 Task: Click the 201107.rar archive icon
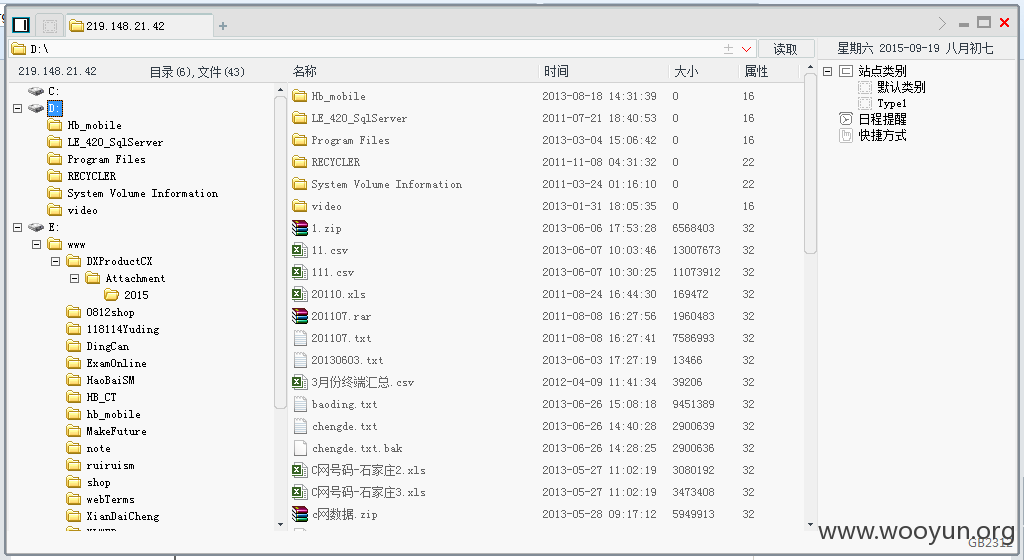pos(300,316)
